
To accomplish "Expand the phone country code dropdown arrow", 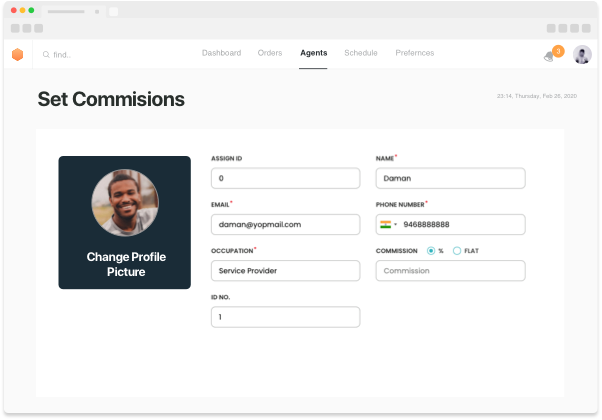I will tap(396, 224).
